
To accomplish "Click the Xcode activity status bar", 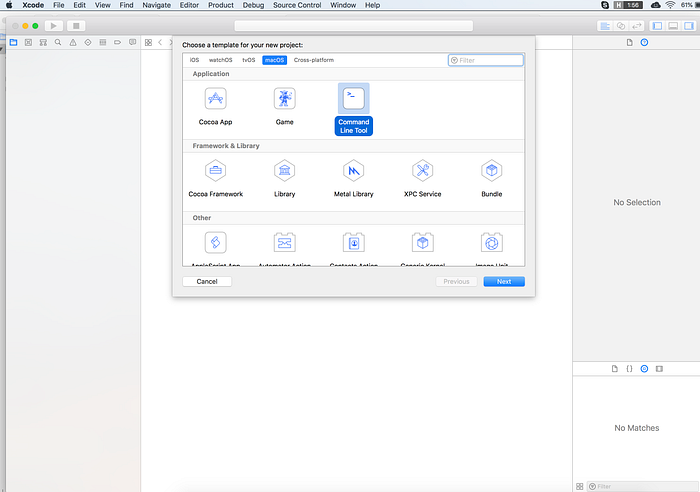I will pos(354,26).
